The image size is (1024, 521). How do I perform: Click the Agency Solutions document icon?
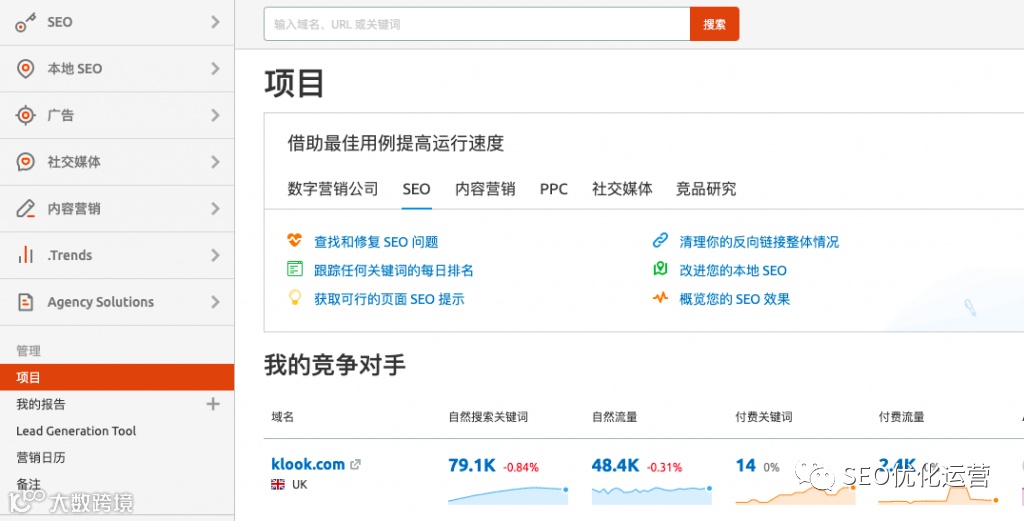pos(26,302)
